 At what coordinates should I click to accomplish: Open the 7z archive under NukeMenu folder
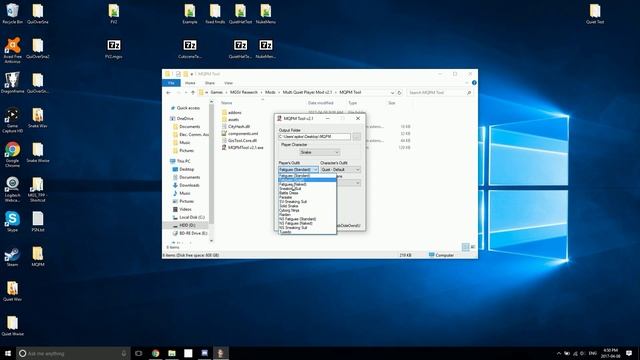tap(266, 49)
